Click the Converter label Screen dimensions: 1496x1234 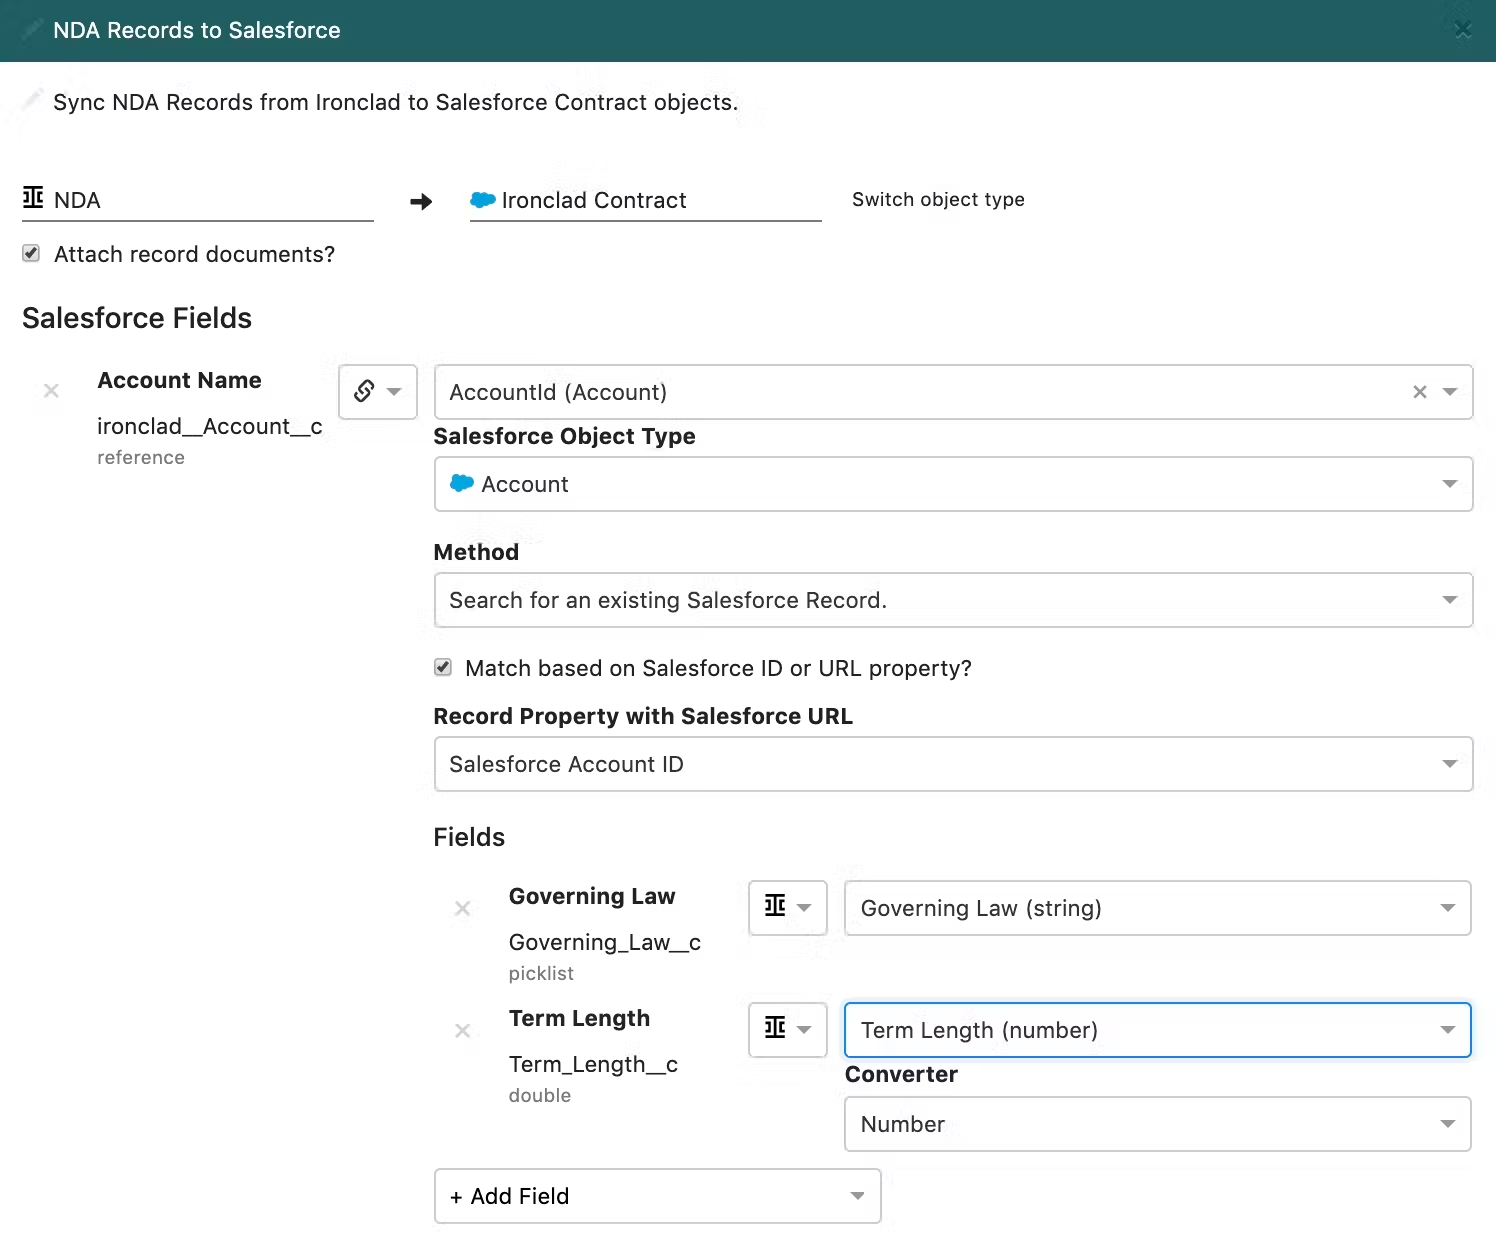901,1074
